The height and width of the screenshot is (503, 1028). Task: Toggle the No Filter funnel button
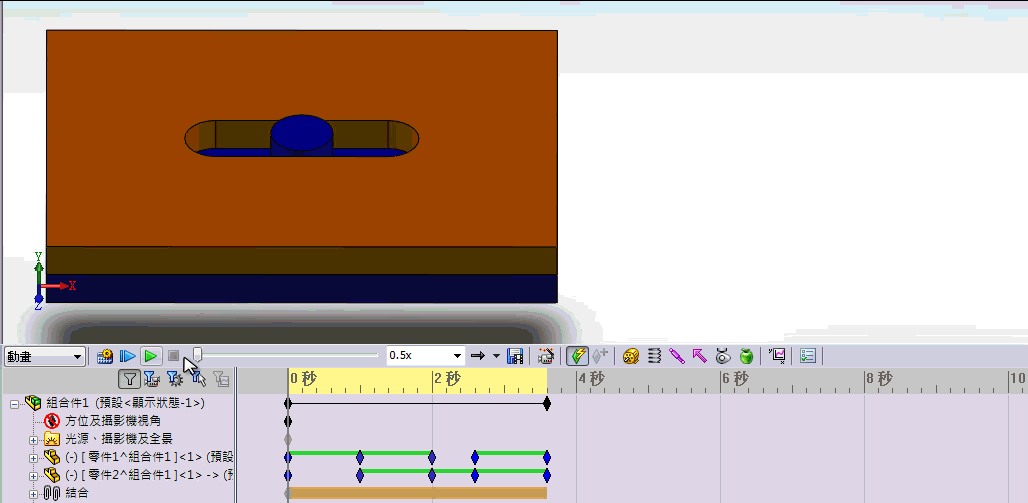130,378
